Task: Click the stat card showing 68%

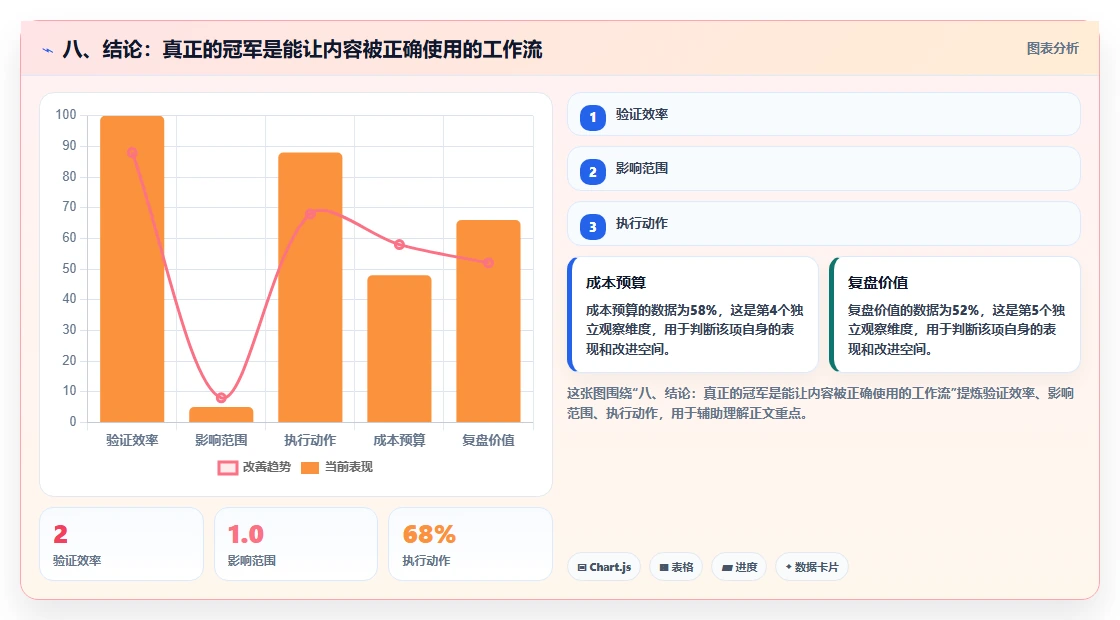Action: [x=470, y=544]
